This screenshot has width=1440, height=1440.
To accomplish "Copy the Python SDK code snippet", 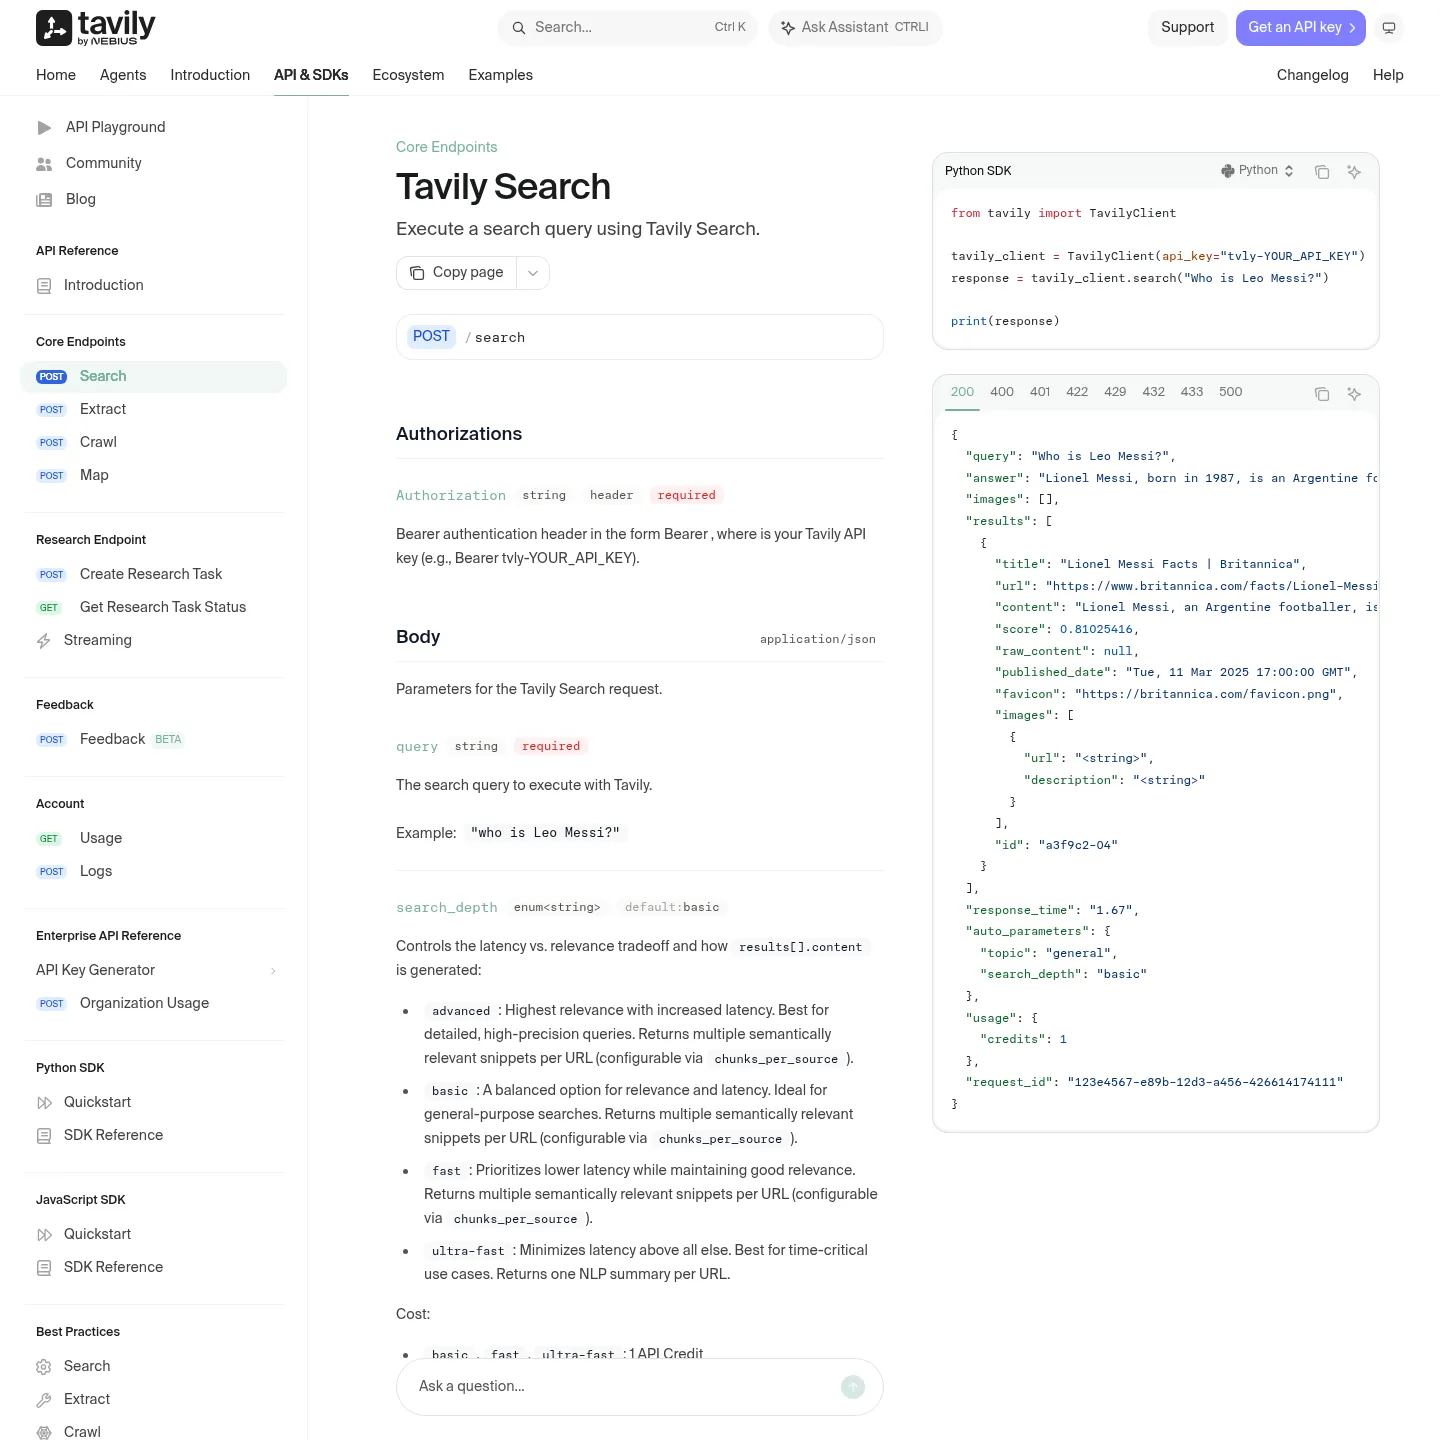I will pos(1322,172).
